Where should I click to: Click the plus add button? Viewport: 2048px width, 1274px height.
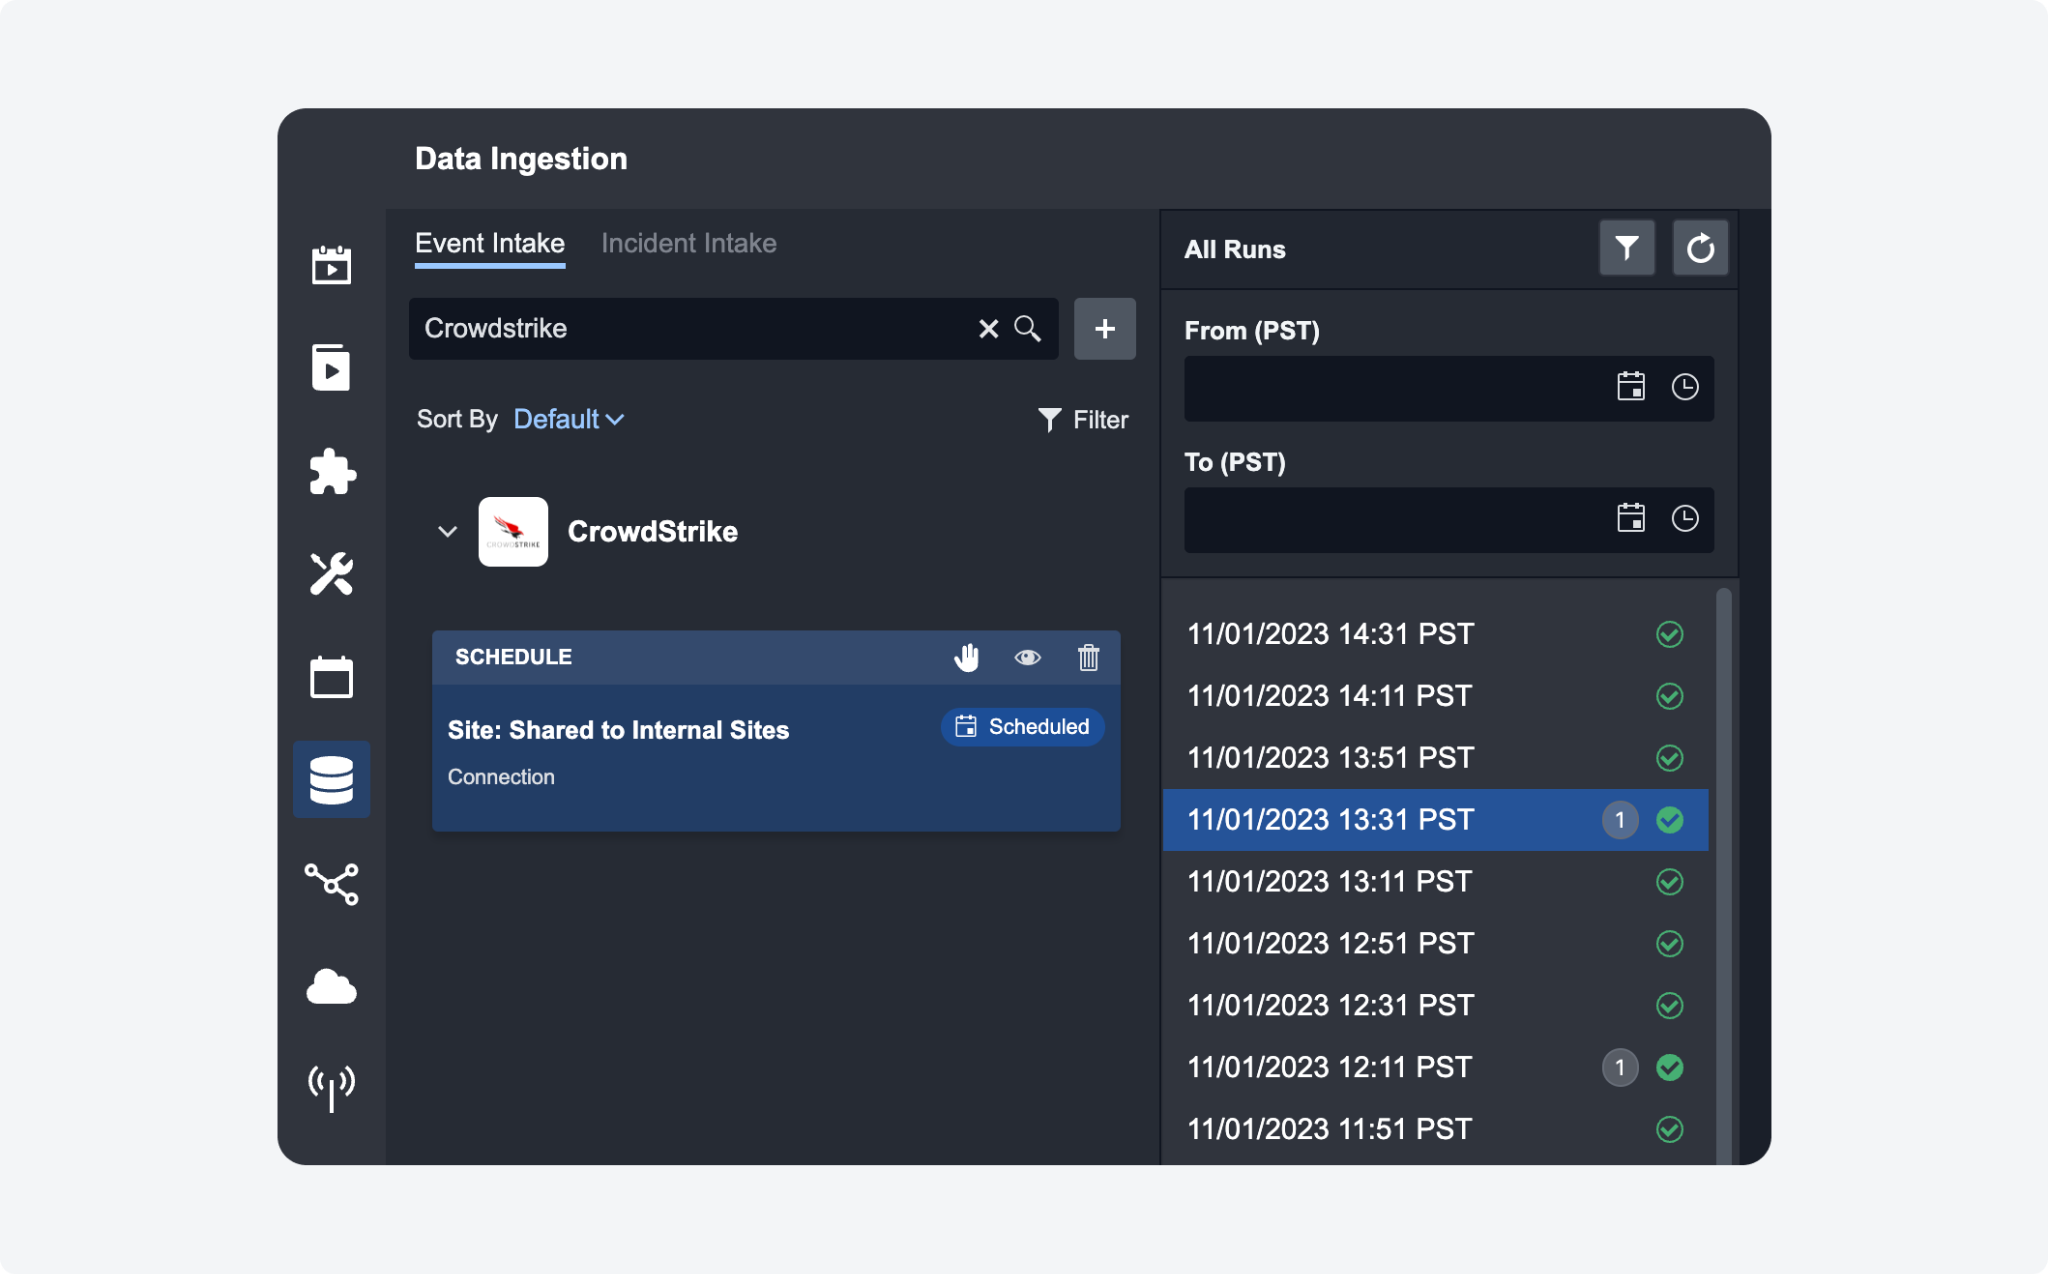pos(1104,329)
